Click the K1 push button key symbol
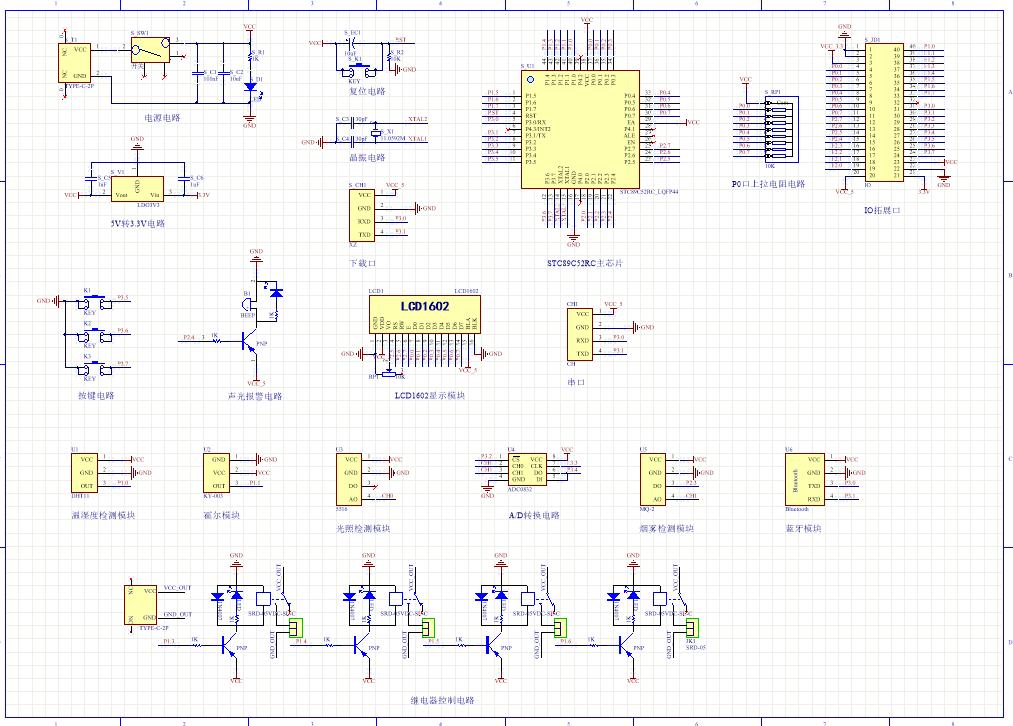This screenshot has height=726, width=1013. coord(88,302)
